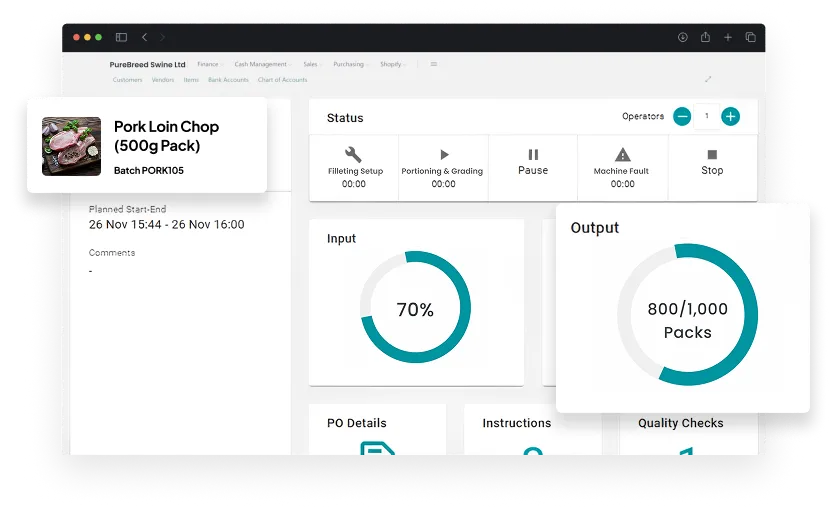Open the Finance dropdown menu
The image size is (829, 508).
pos(209,64)
